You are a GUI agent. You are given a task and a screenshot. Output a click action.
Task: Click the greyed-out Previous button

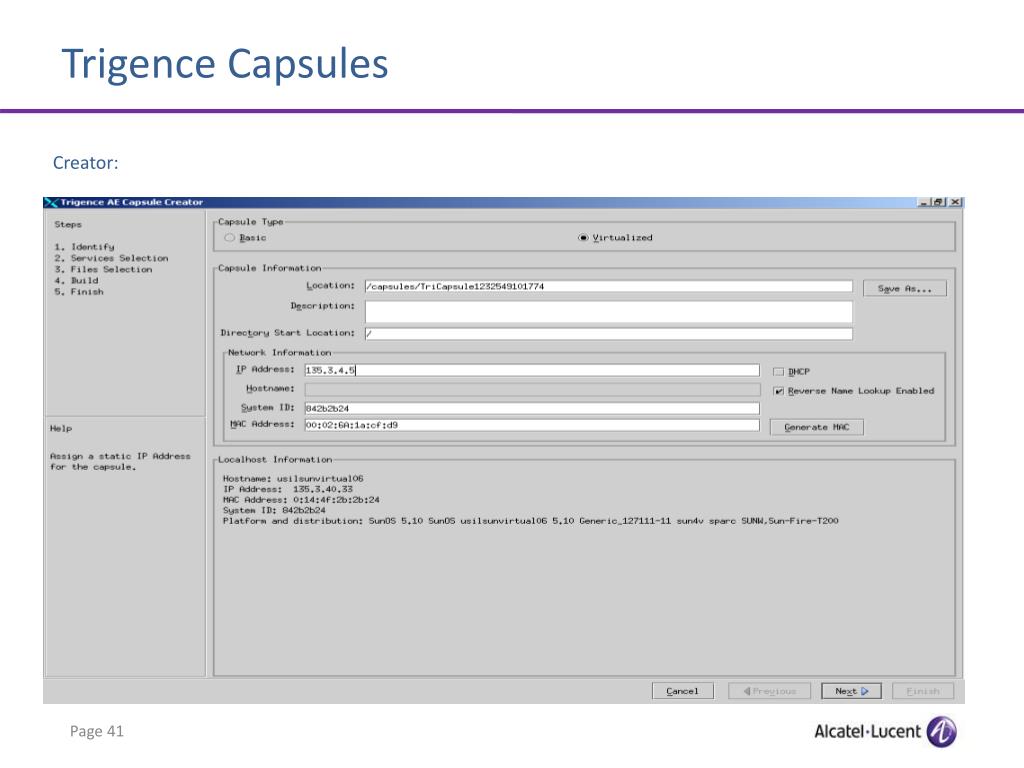click(769, 691)
